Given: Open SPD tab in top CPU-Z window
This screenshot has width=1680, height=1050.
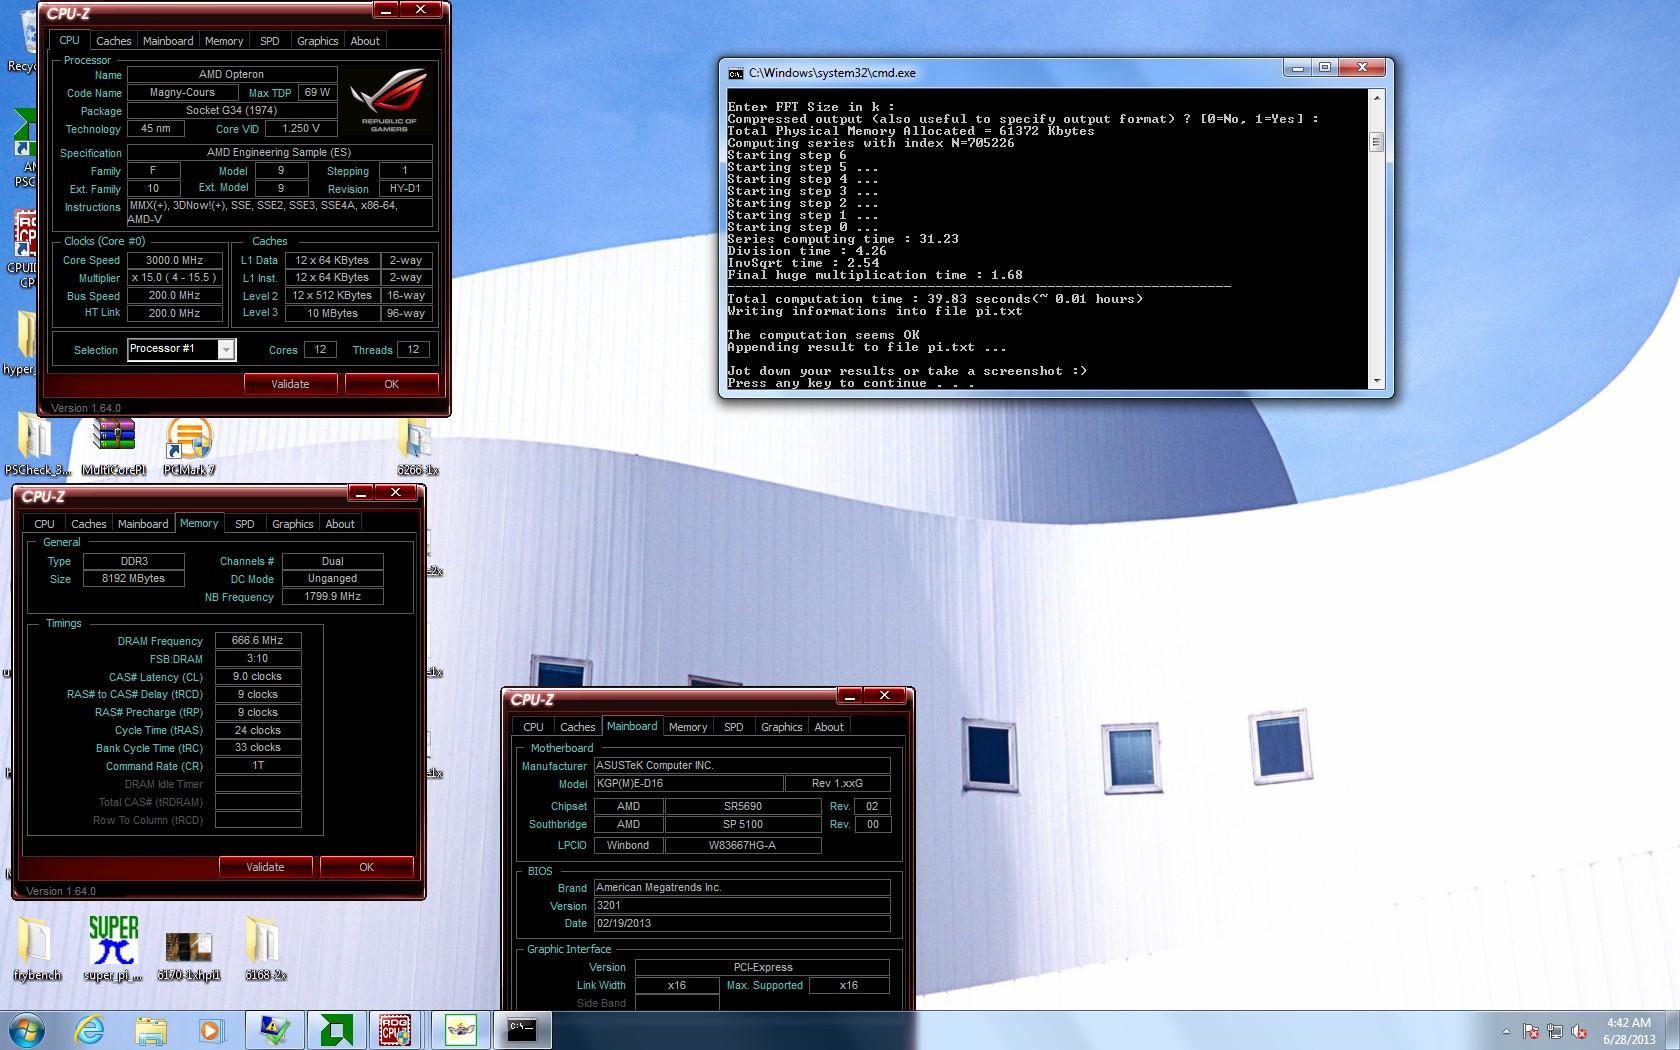Looking at the screenshot, I should pyautogui.click(x=270, y=41).
